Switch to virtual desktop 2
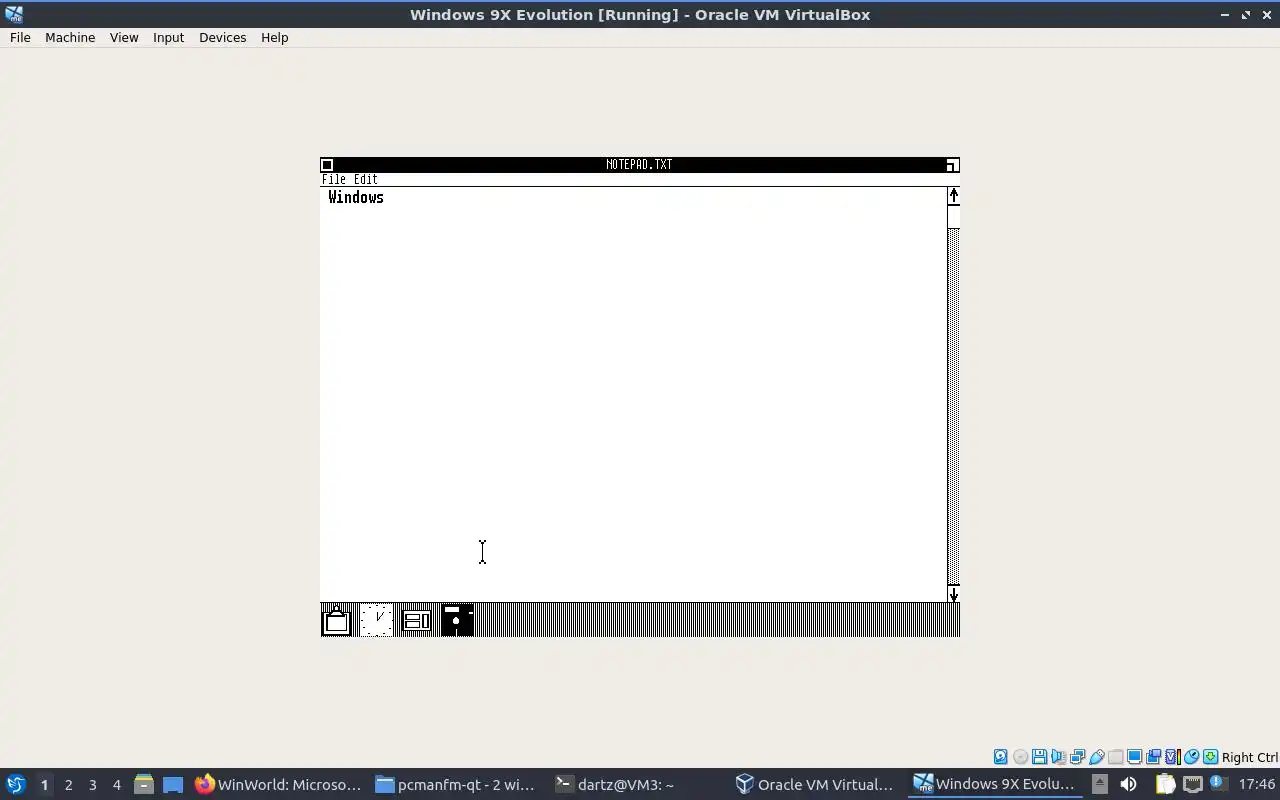The height and width of the screenshot is (800, 1280). coord(68,784)
